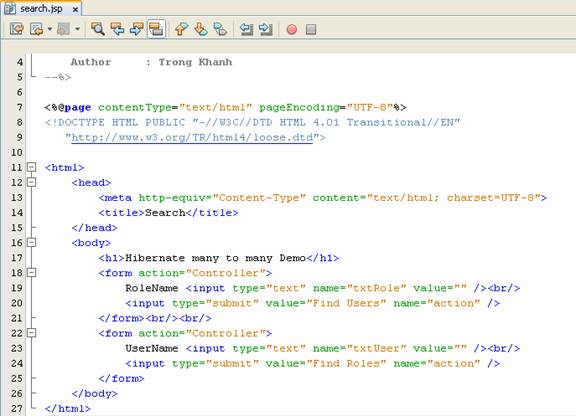Jump to the previous search occurrence
This screenshot has width=576, height=416.
[117, 29]
